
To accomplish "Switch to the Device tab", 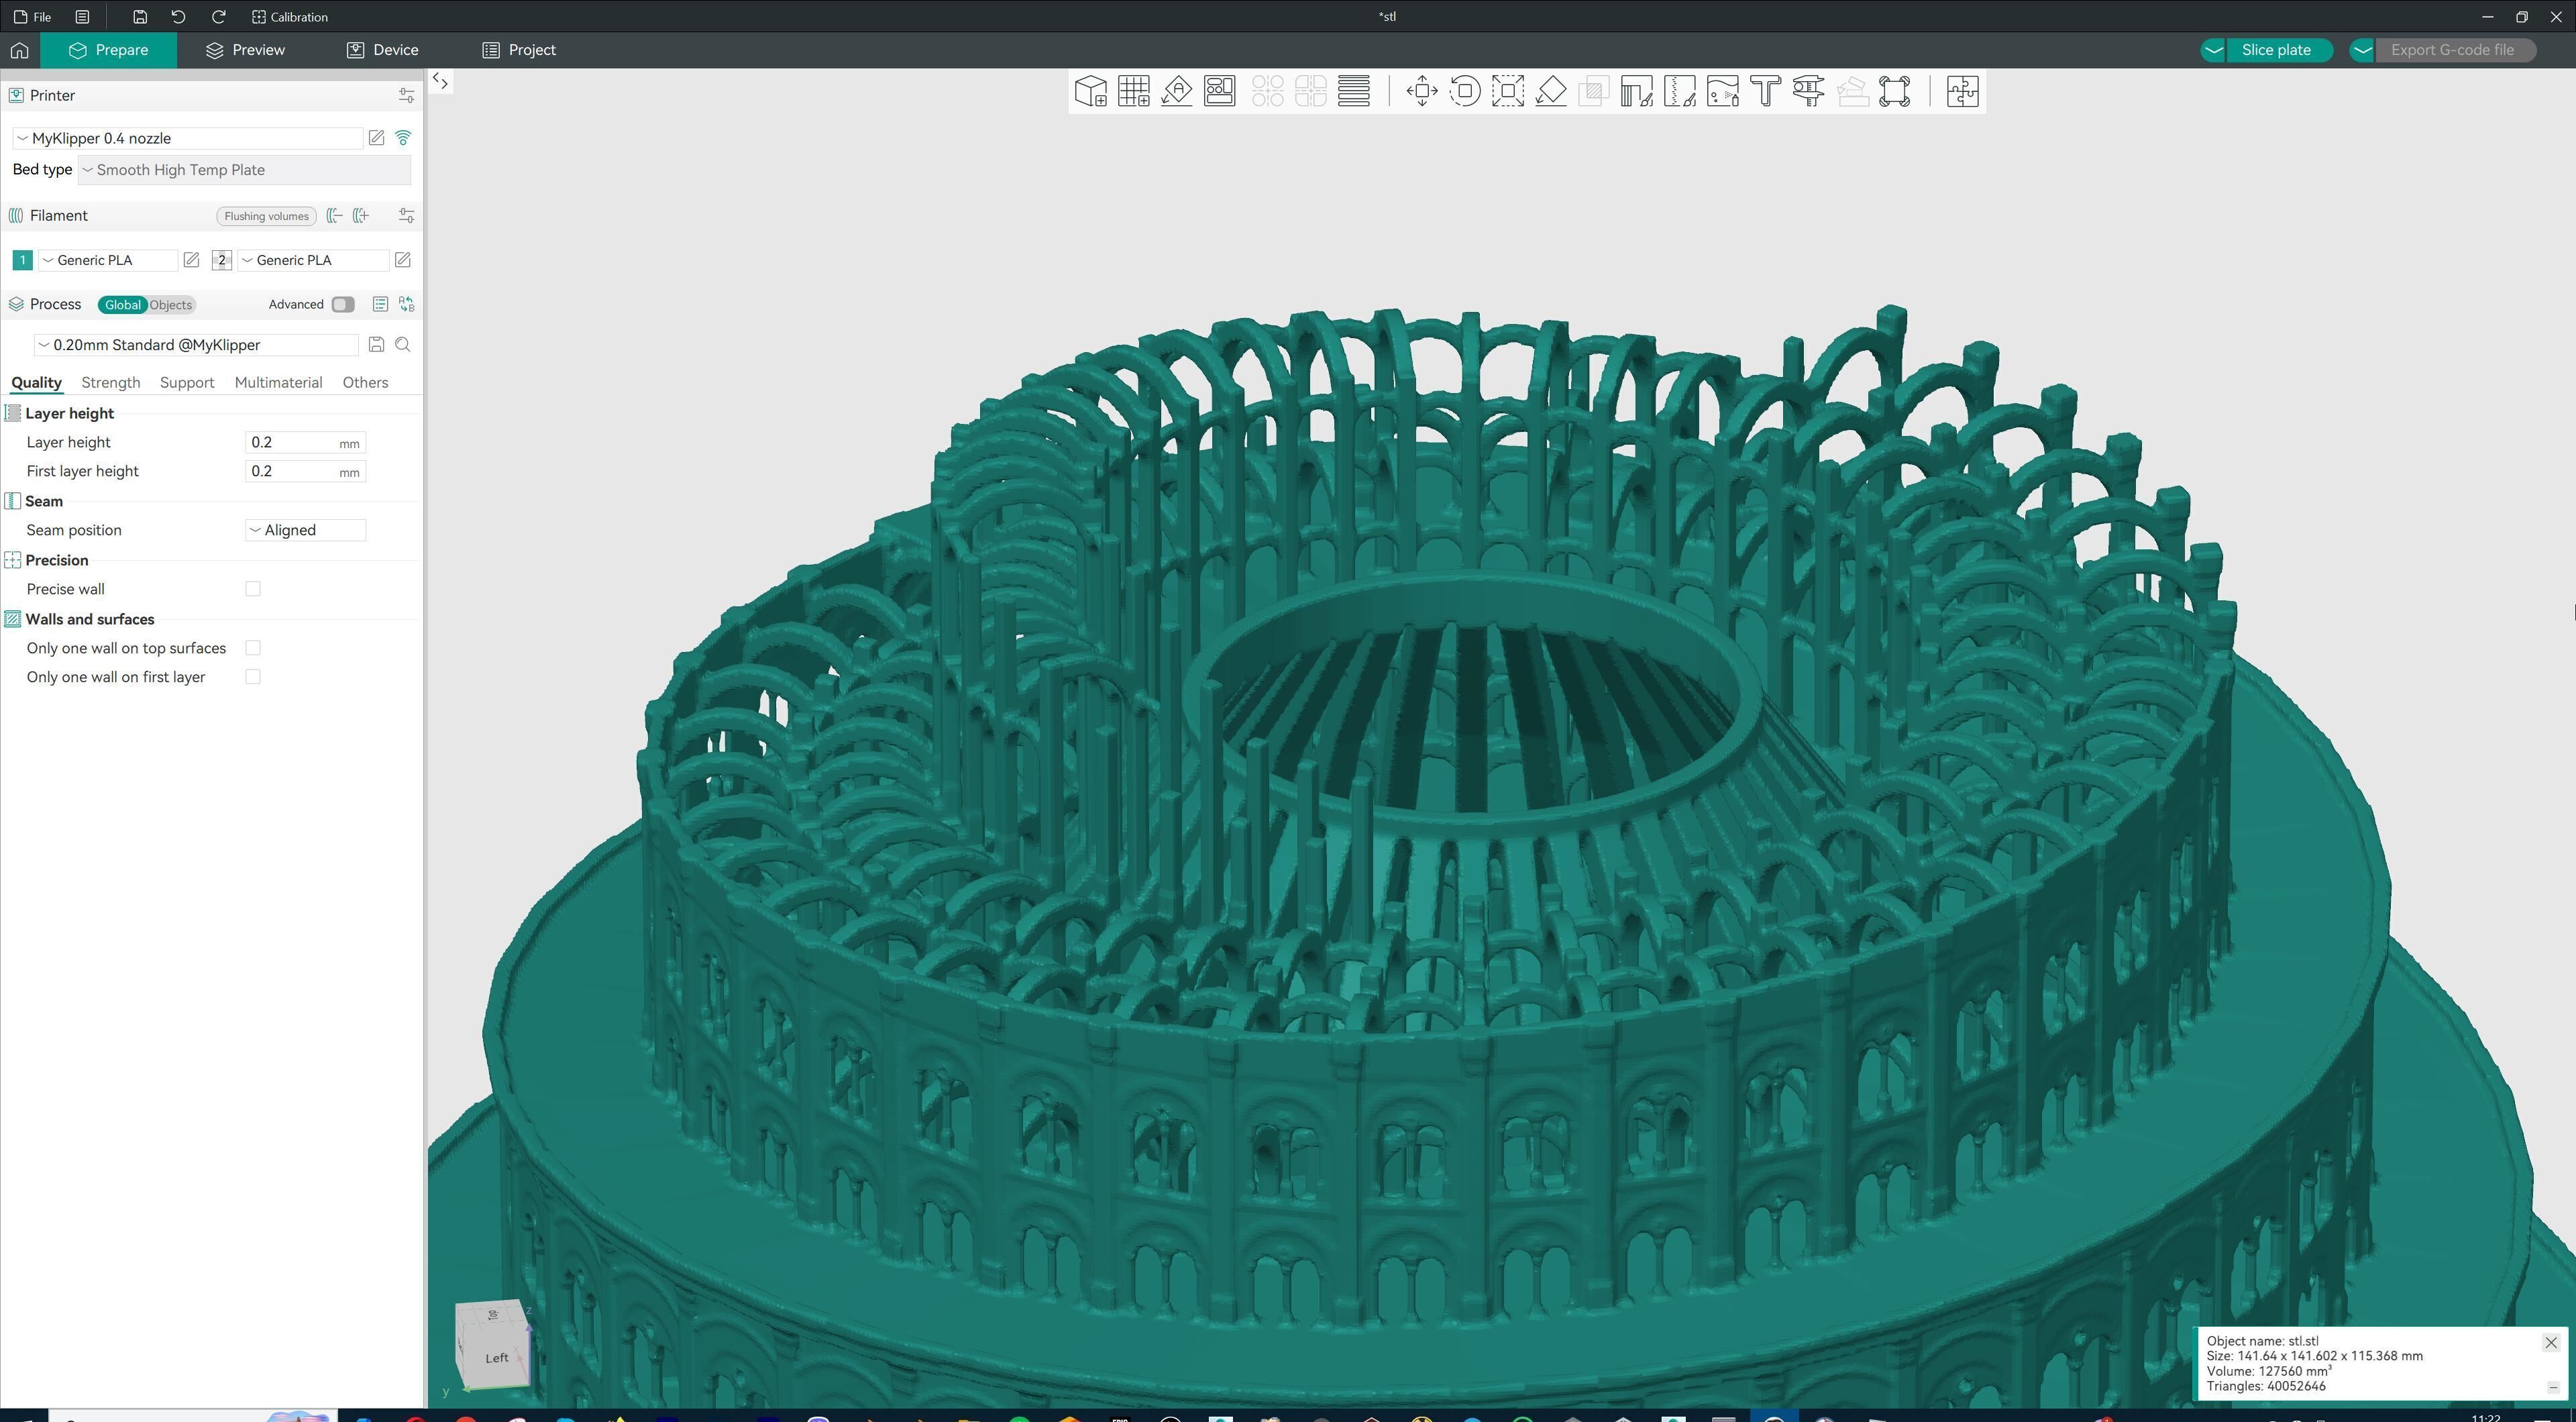I will pyautogui.click(x=383, y=50).
